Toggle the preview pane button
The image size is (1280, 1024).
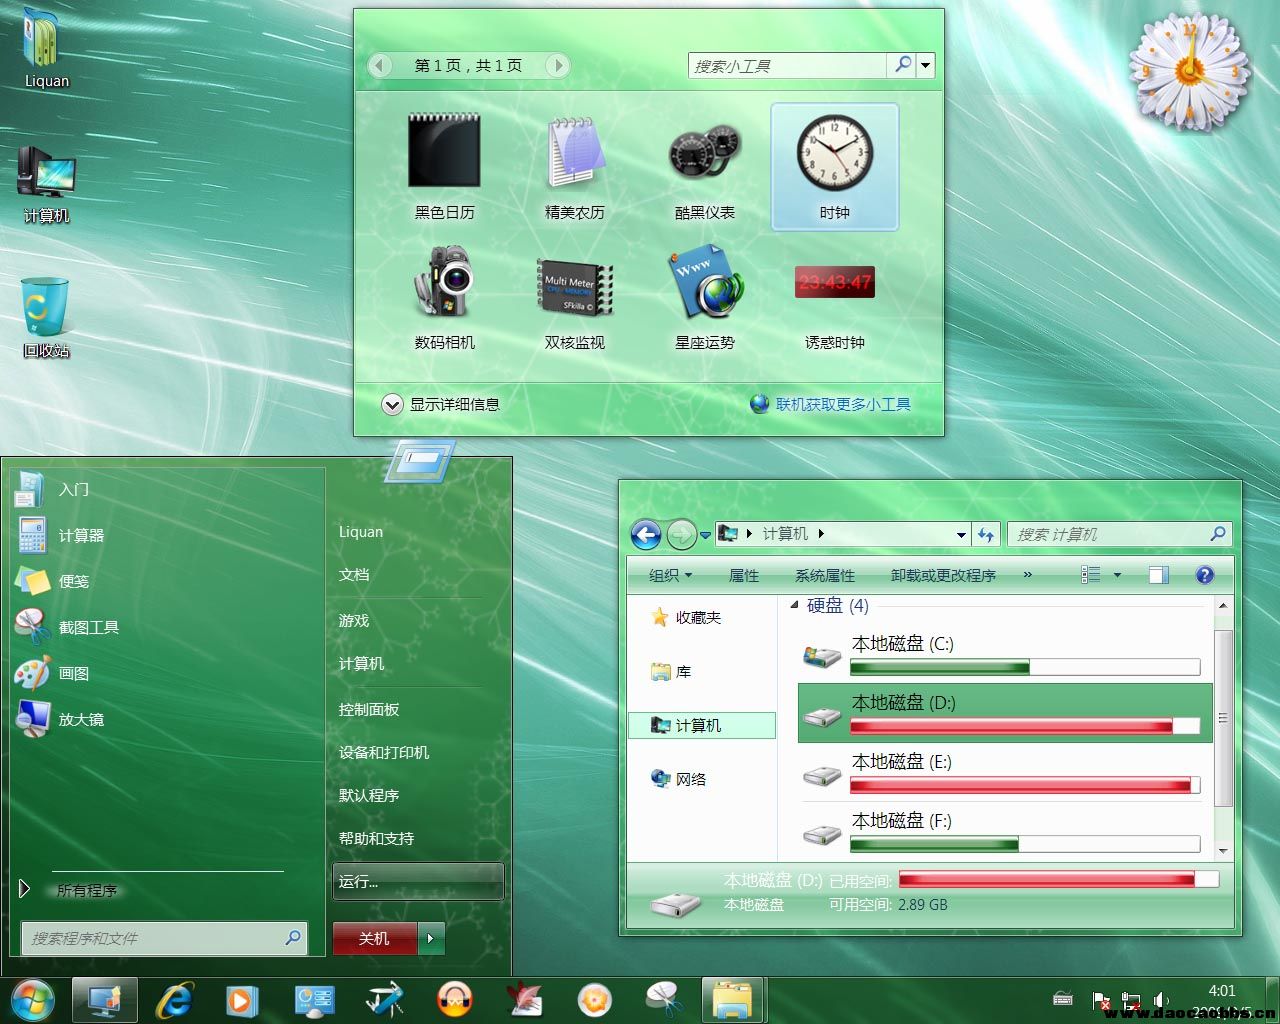(x=1159, y=575)
